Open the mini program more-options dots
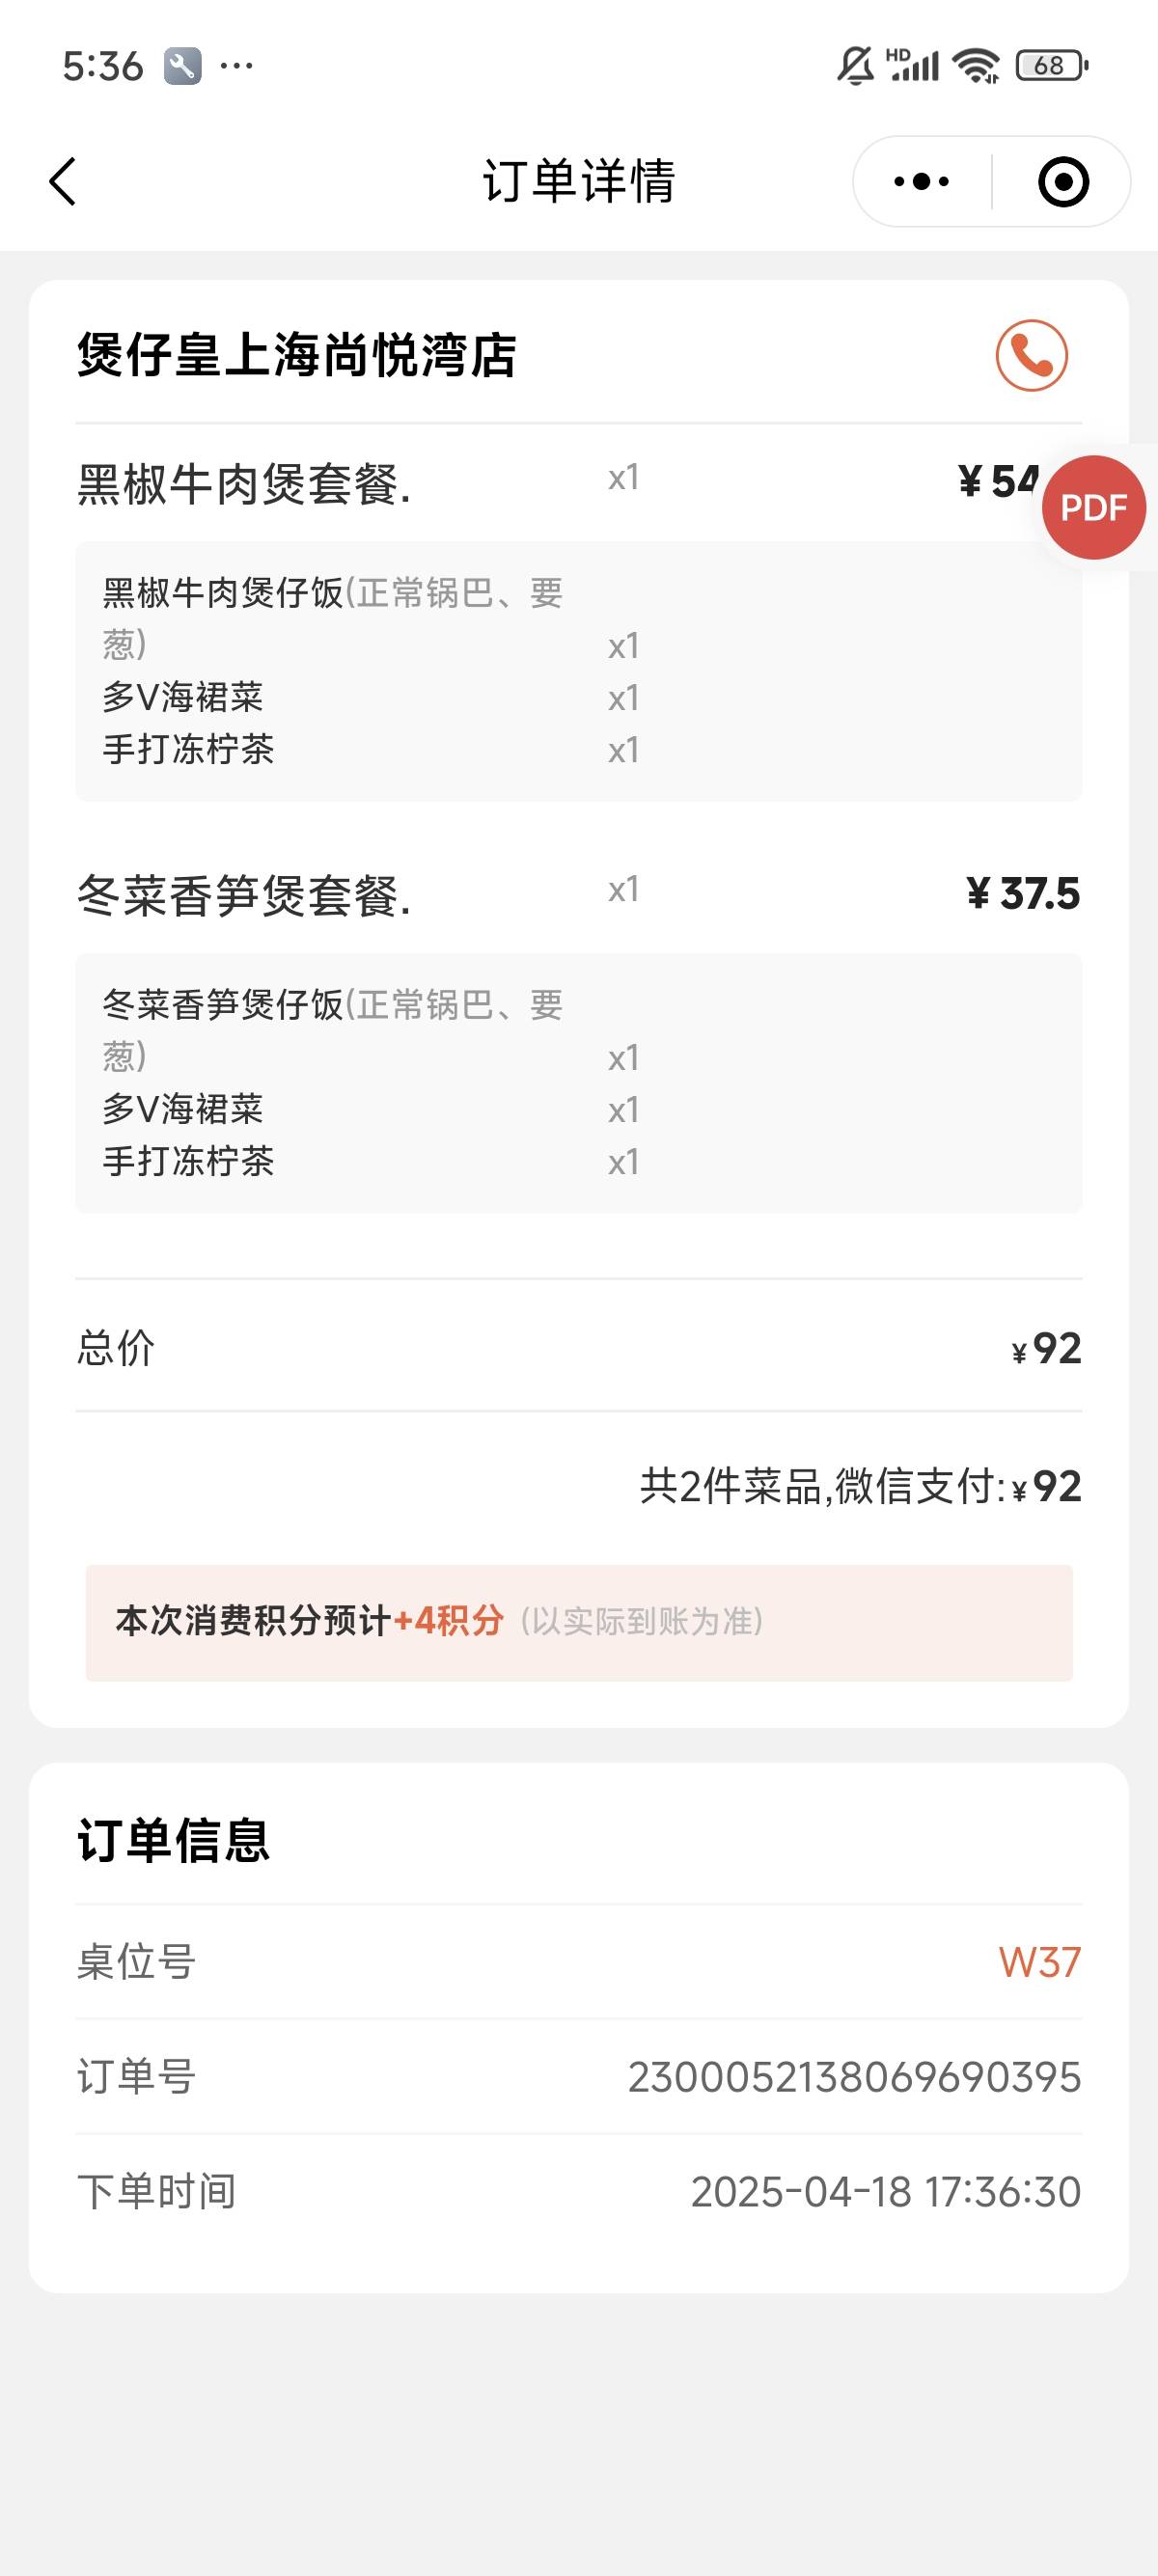The image size is (1158, 2576). point(921,182)
